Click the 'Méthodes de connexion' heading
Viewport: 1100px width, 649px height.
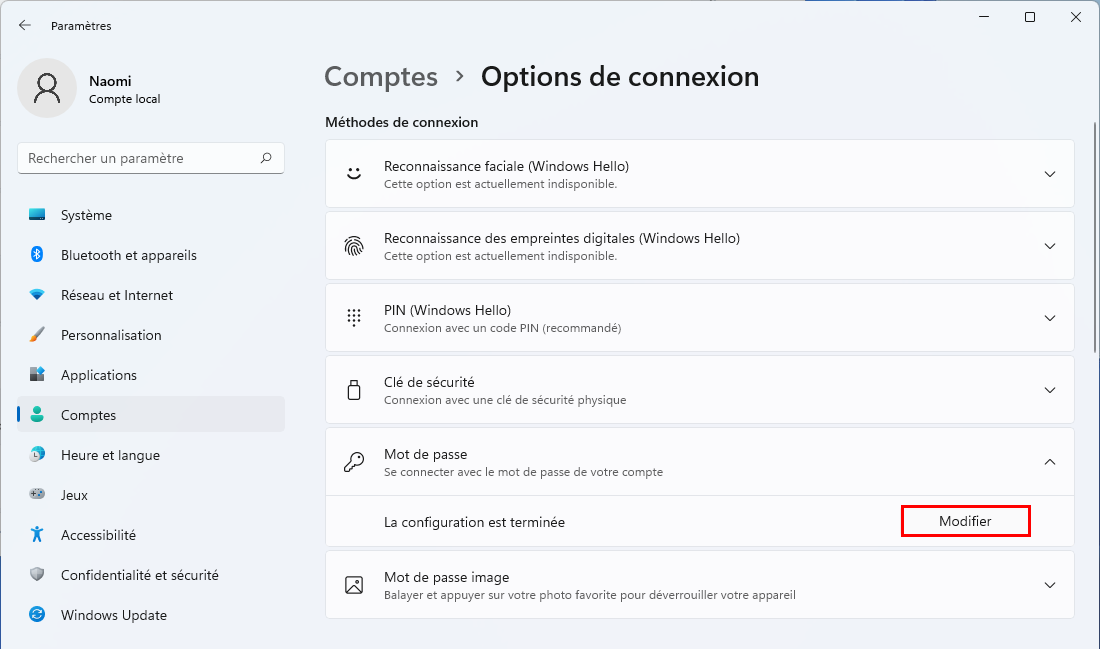(401, 122)
